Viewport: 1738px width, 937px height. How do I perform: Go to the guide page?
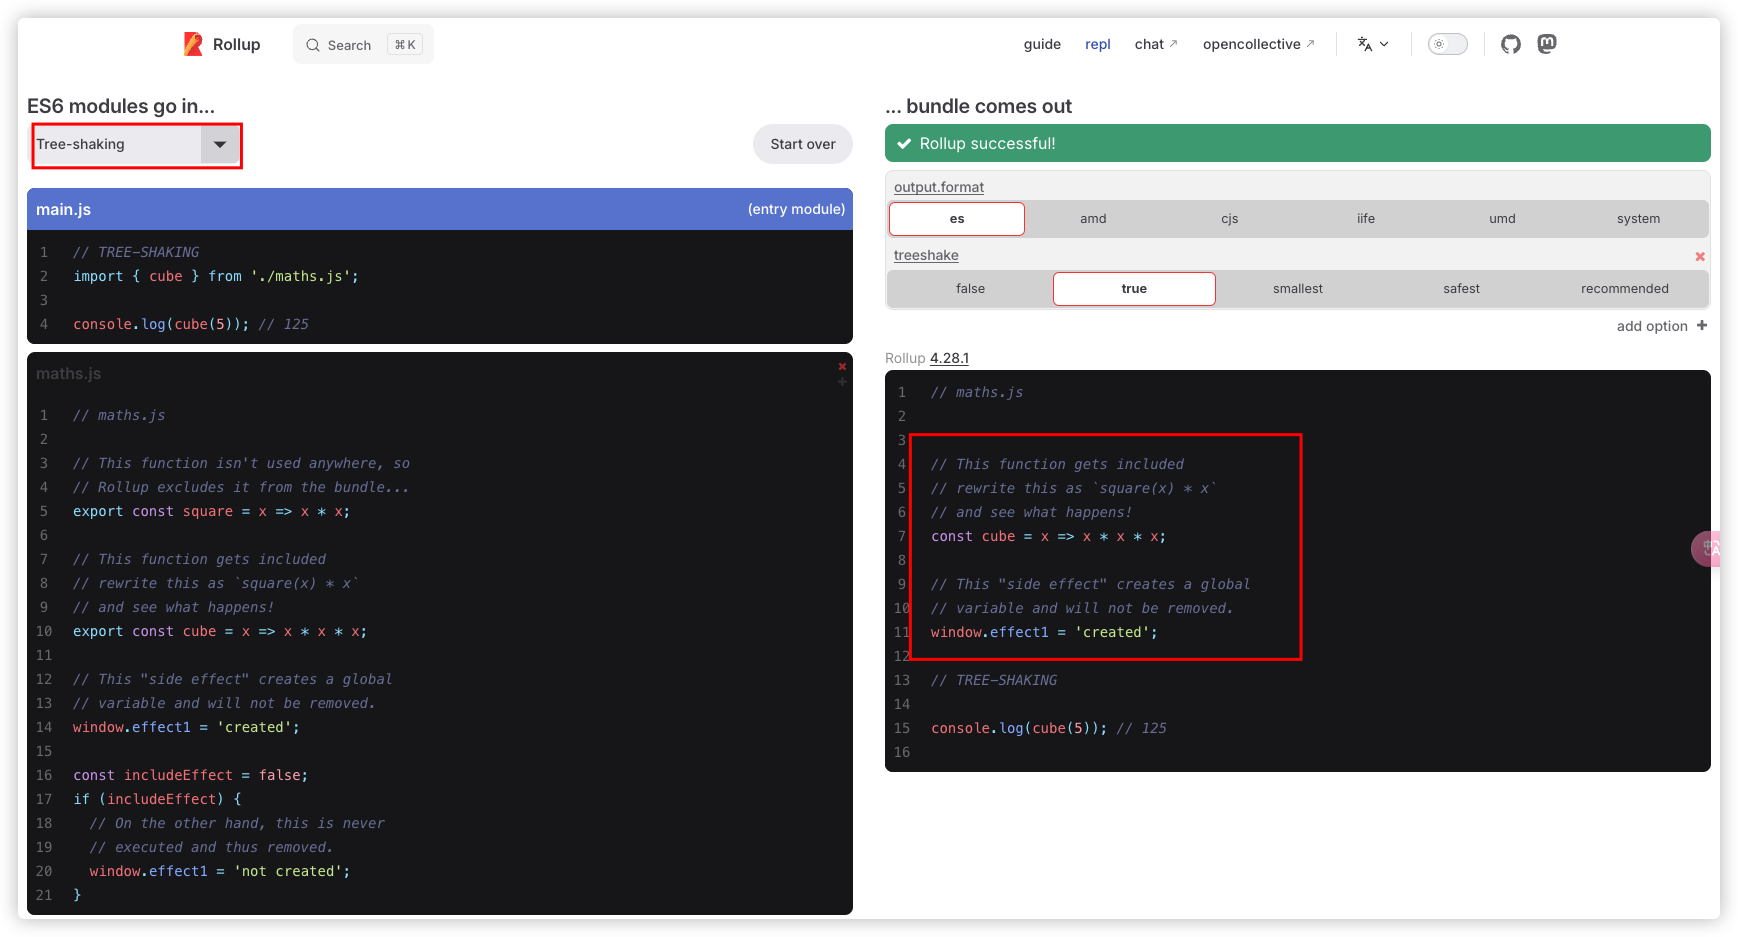[1042, 44]
